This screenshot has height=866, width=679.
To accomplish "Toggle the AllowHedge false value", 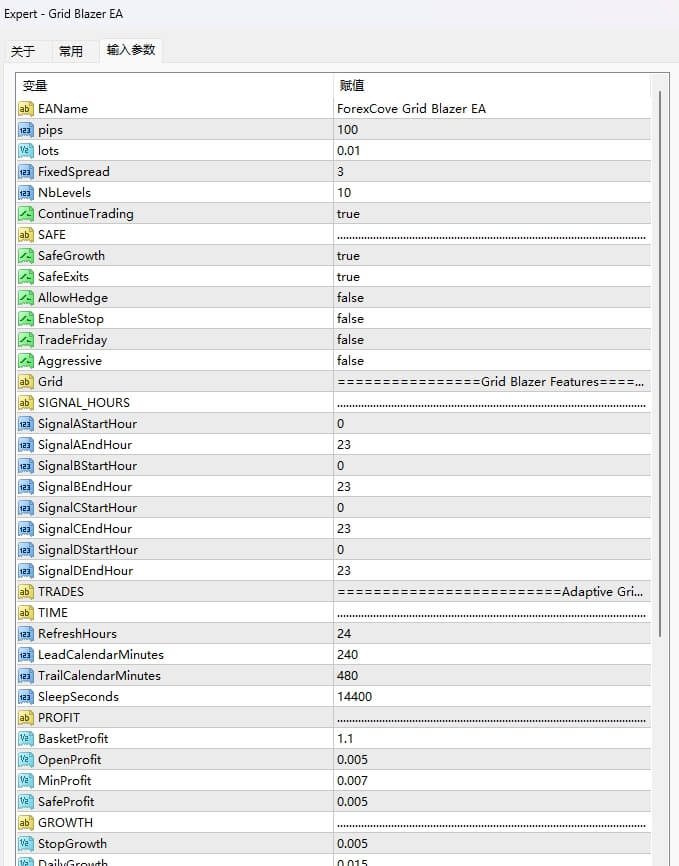I will [490, 298].
